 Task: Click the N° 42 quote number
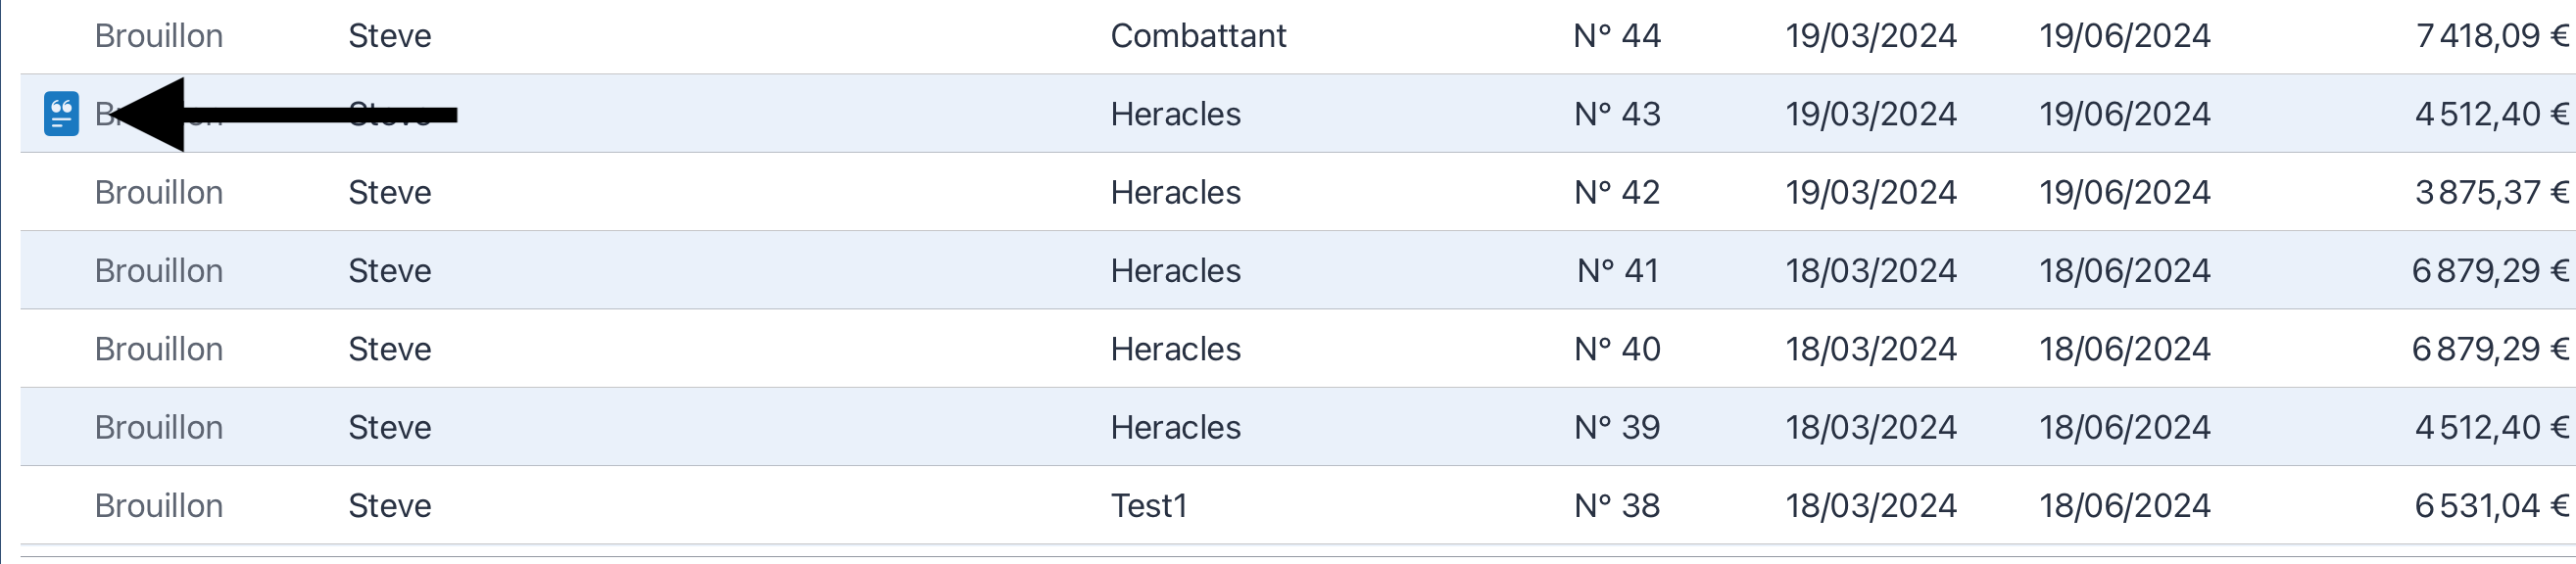coord(1617,192)
